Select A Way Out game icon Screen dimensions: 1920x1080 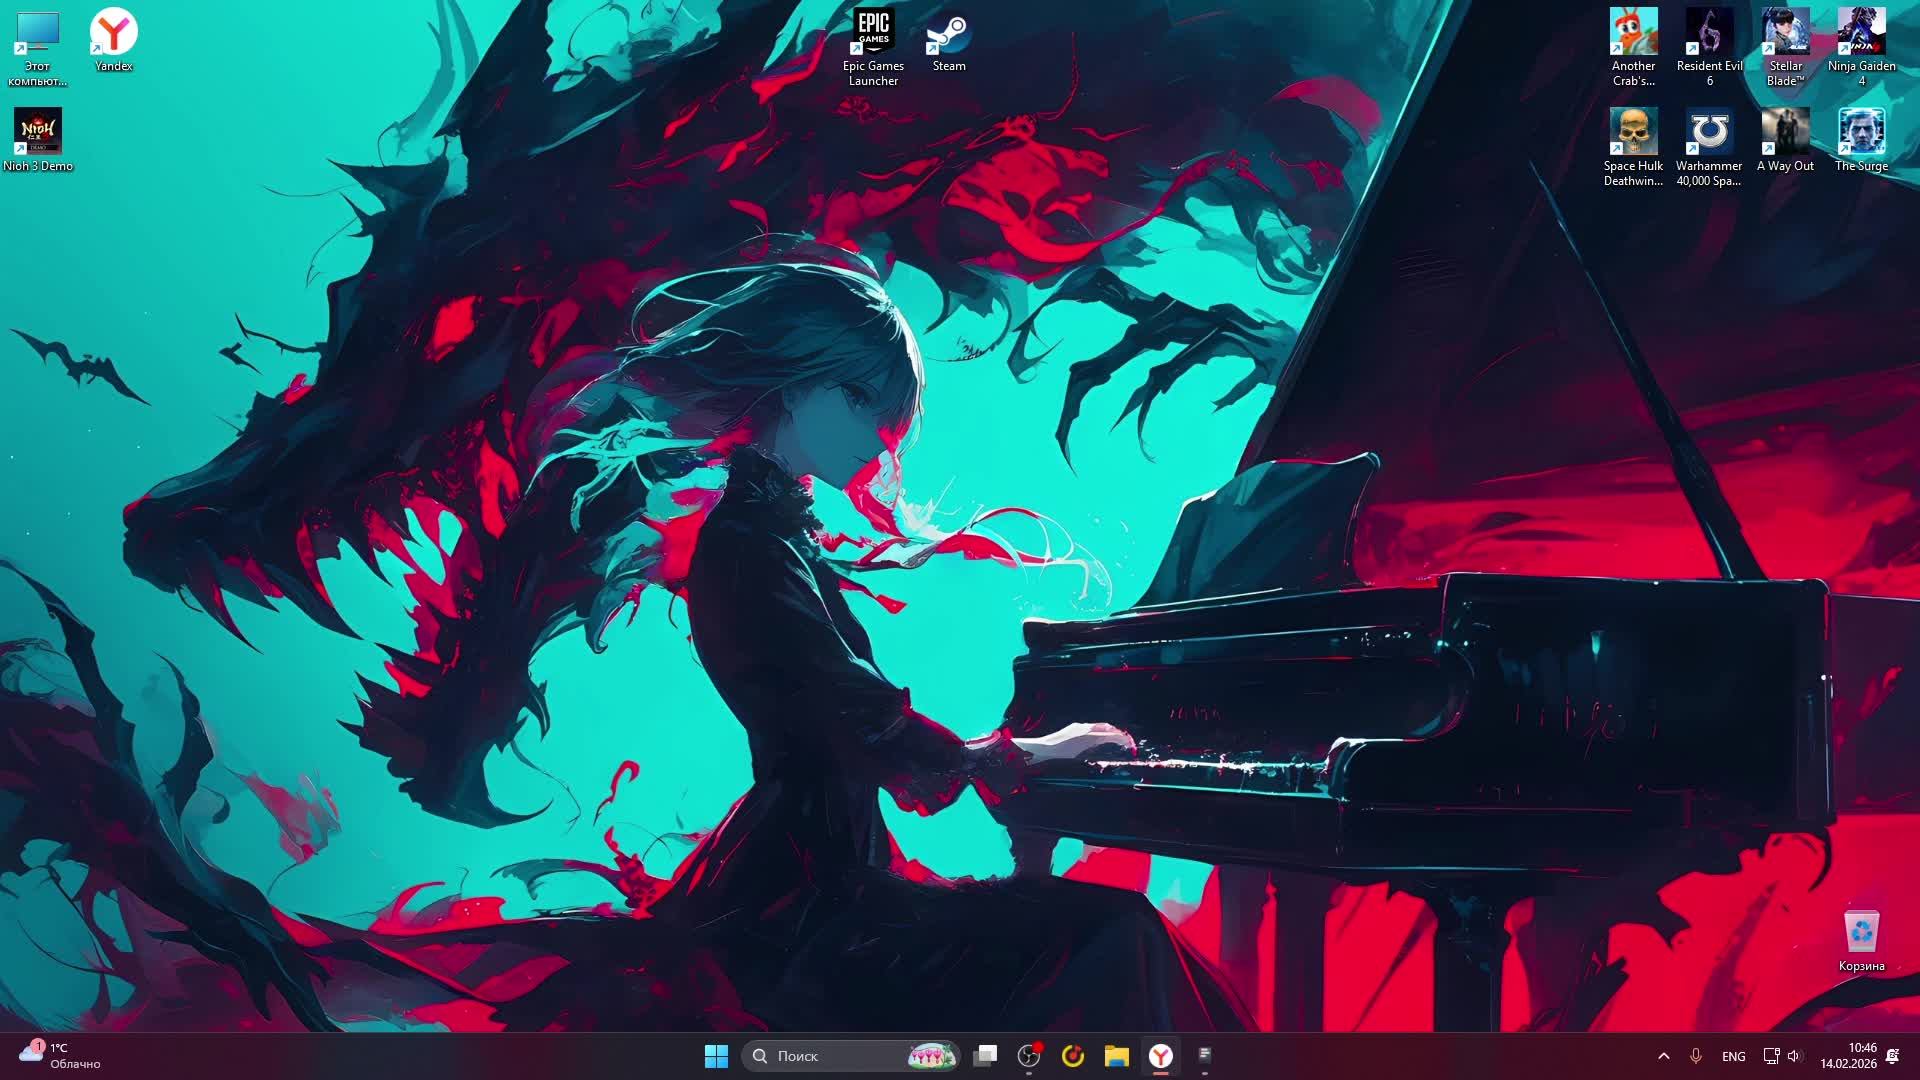[1785, 133]
